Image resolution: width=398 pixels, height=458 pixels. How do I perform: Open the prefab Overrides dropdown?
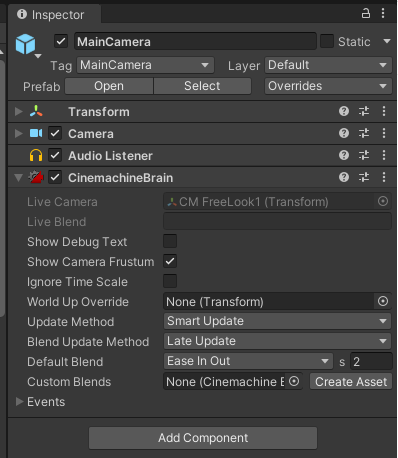(328, 86)
